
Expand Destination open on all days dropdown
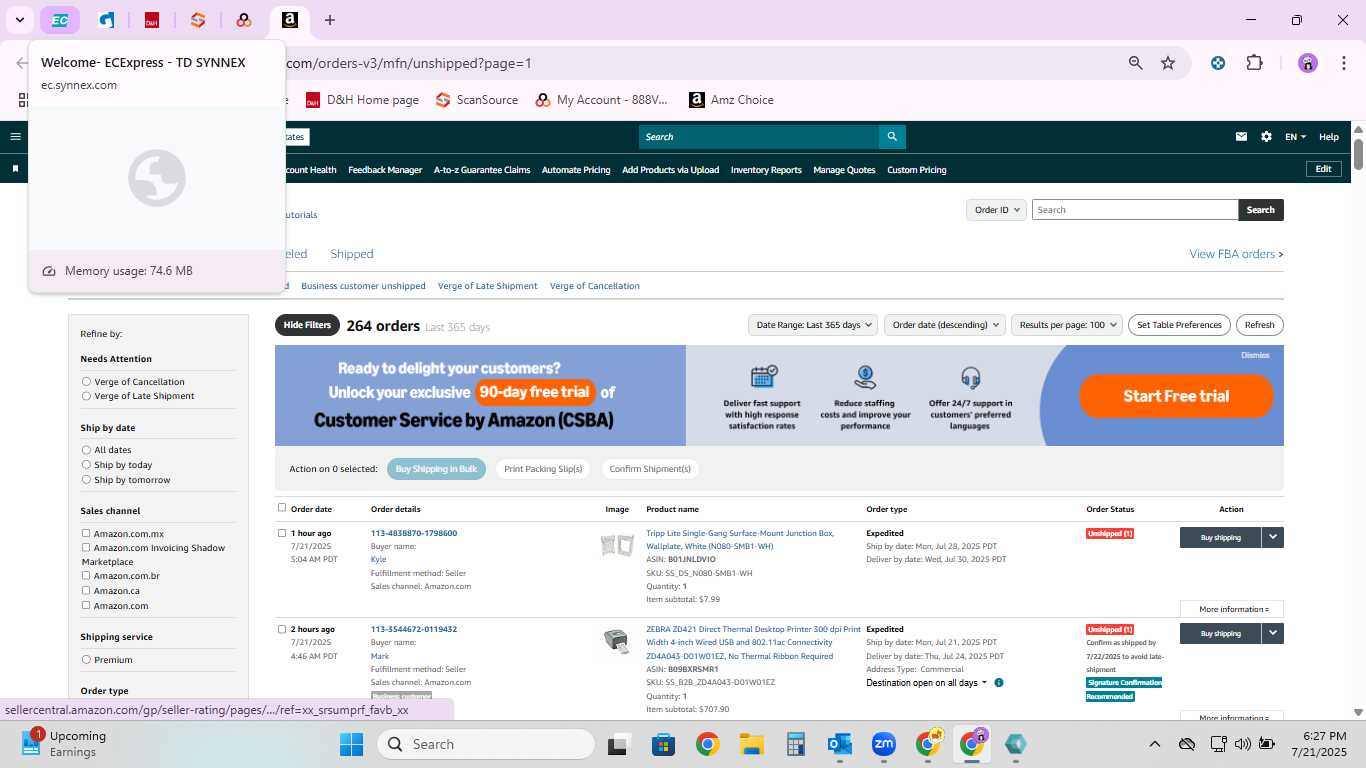click(x=926, y=683)
